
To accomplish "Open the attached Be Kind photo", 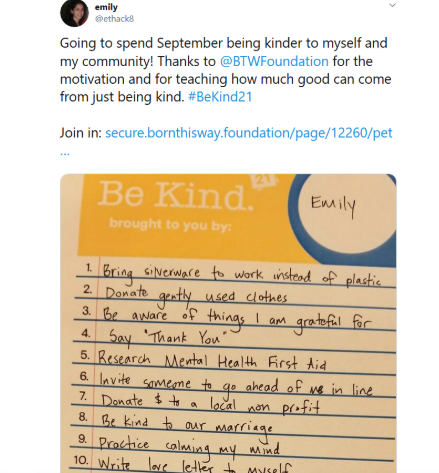I will tap(228, 323).
